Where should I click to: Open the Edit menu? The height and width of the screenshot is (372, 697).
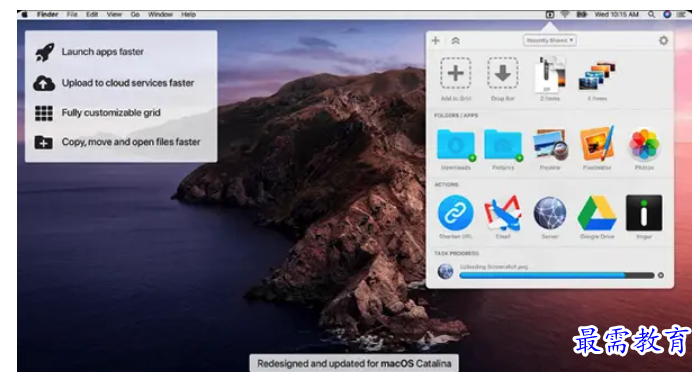tap(92, 15)
